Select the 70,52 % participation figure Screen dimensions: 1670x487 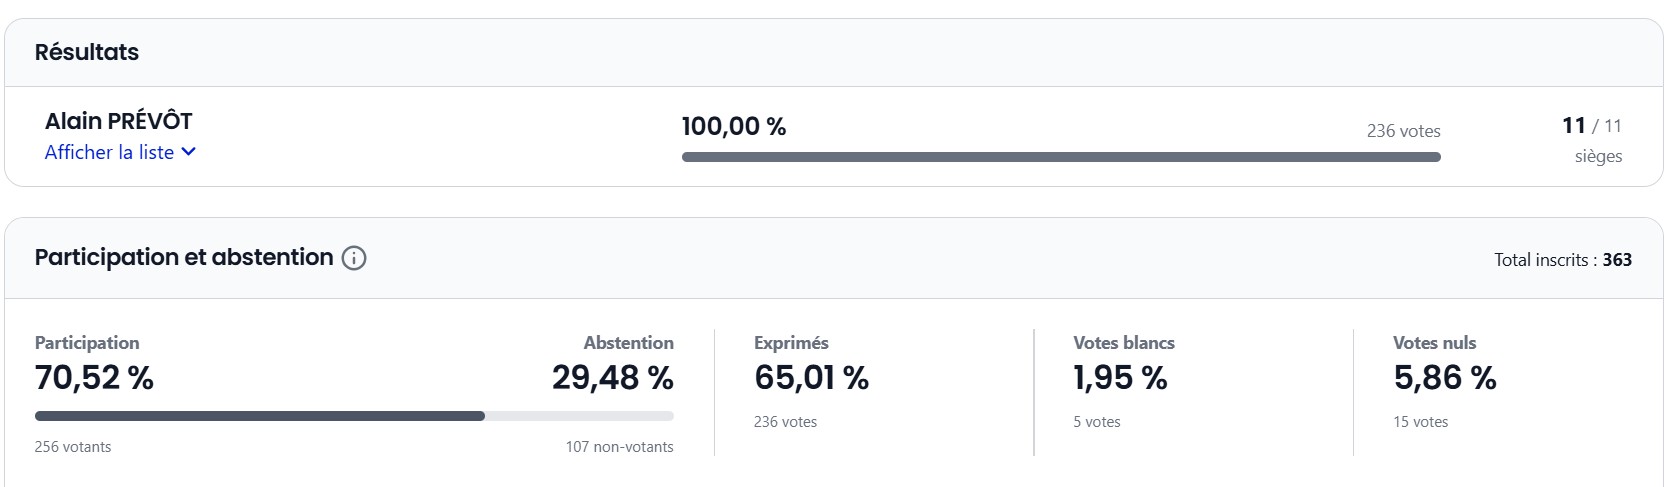94,378
